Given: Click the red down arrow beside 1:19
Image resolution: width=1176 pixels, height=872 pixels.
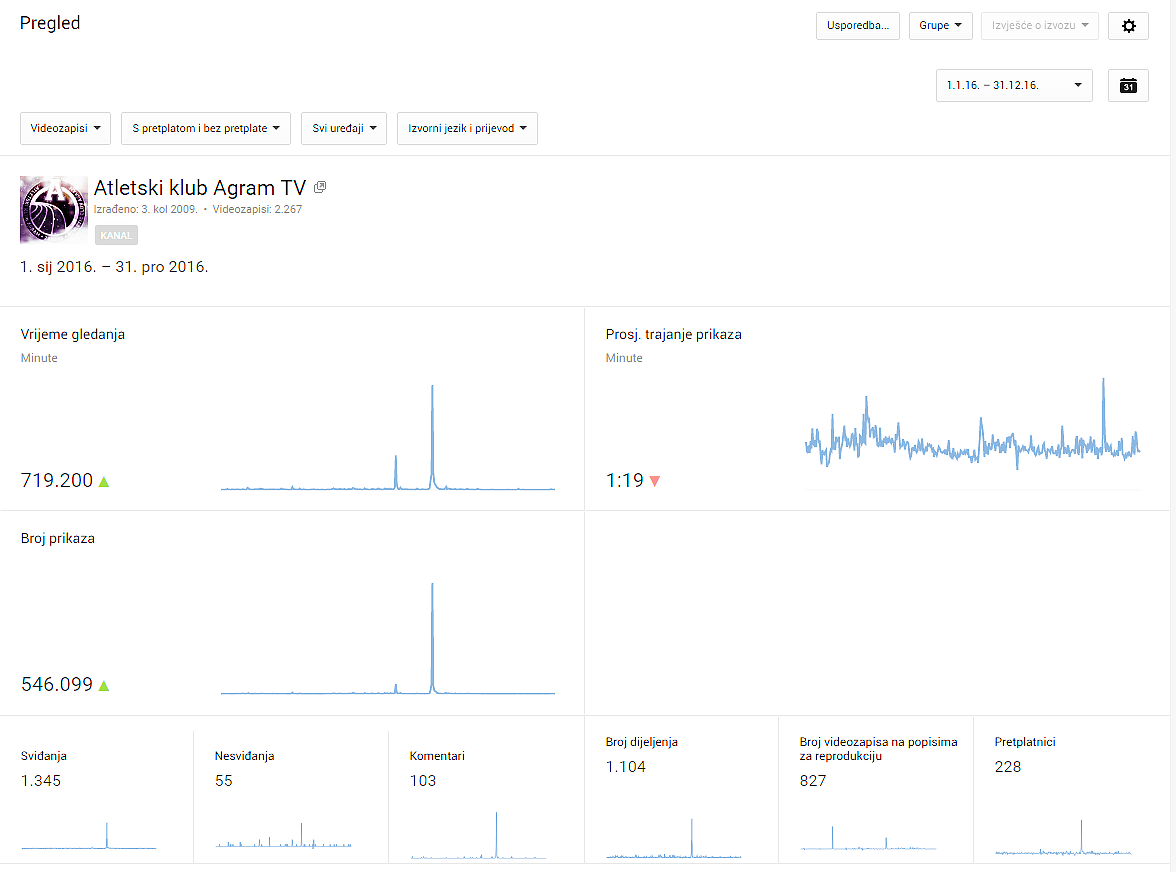Looking at the screenshot, I should (x=655, y=481).
